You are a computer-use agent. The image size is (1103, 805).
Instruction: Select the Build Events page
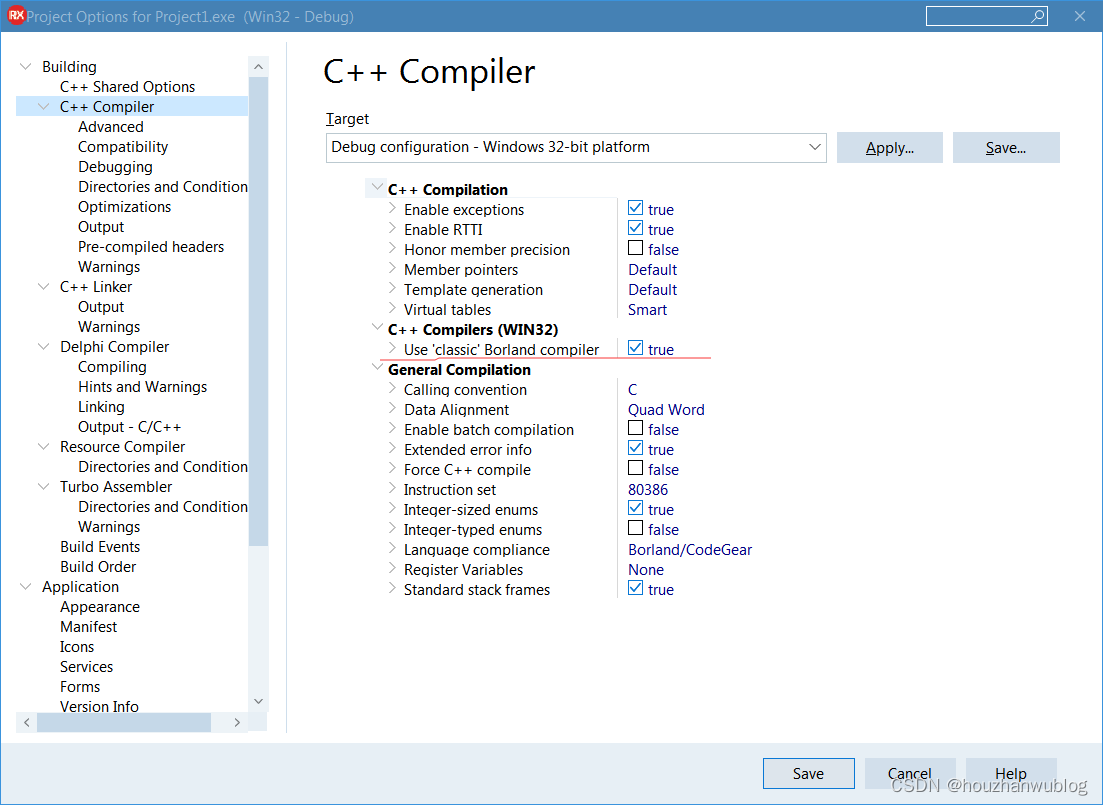[x=100, y=546]
